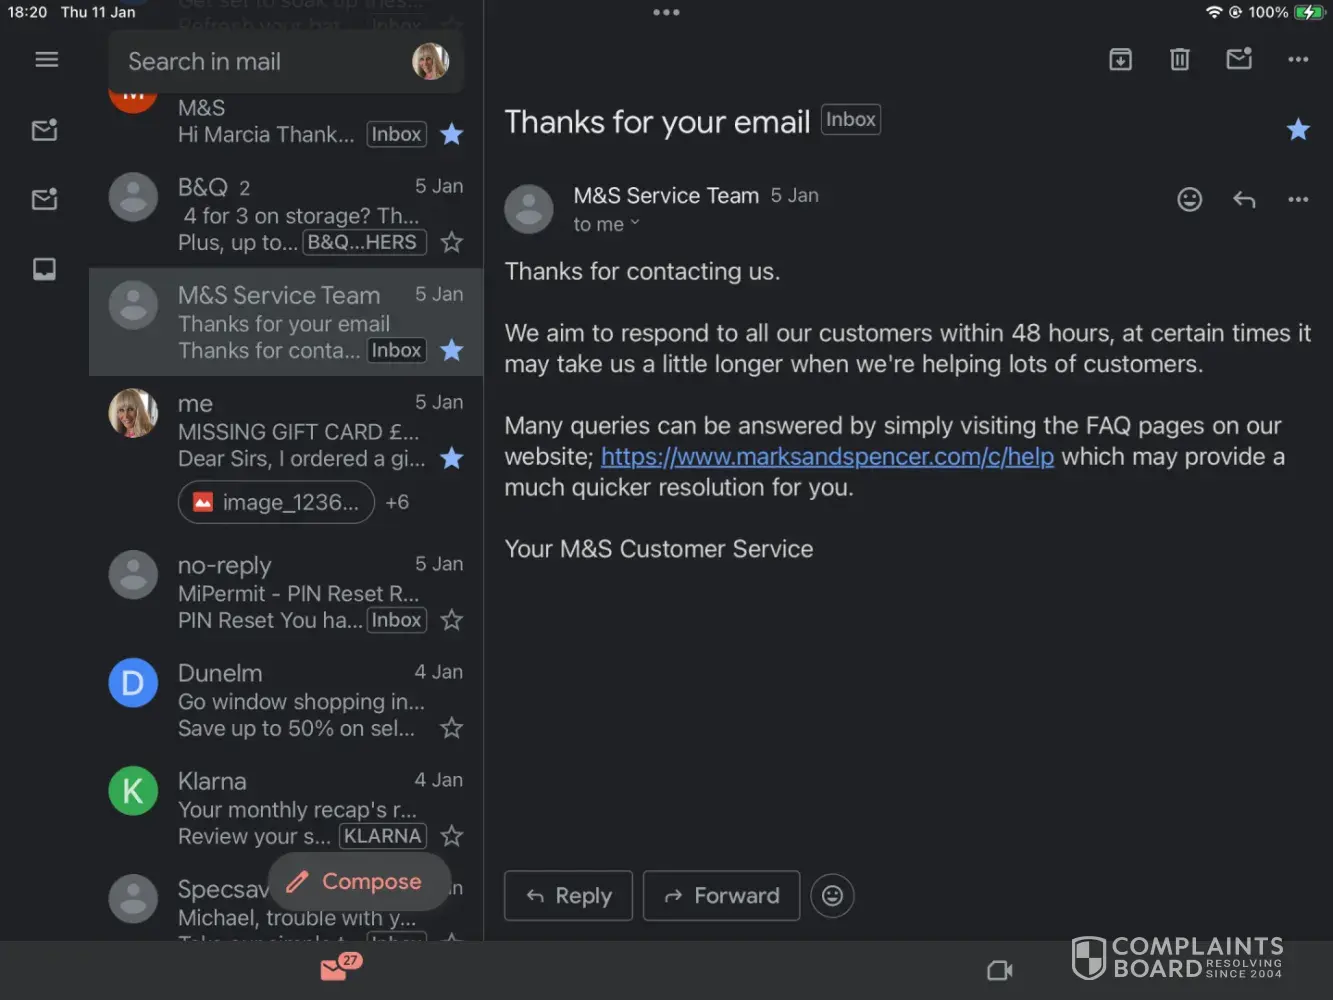Open the profile account avatar
Viewport: 1333px width, 1000px height.
pos(430,61)
